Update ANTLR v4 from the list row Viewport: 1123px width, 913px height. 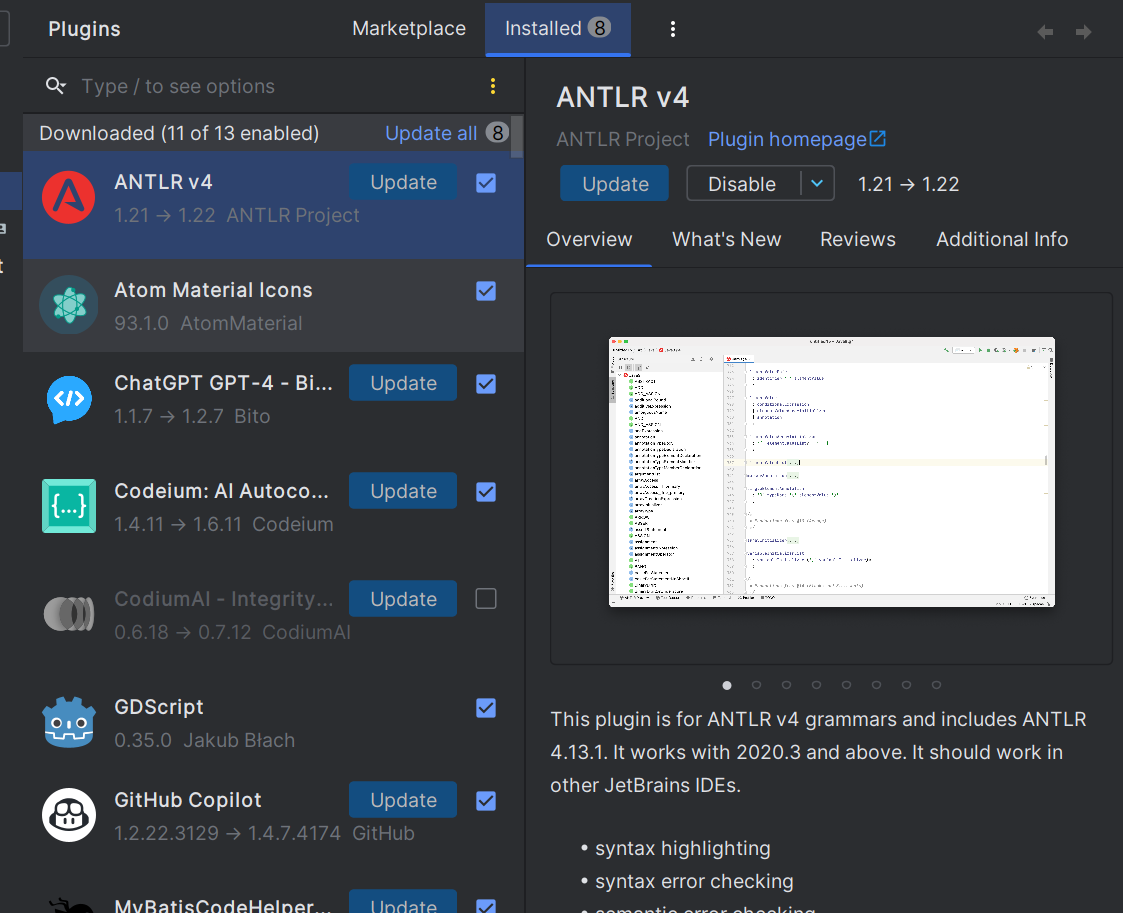(x=403, y=182)
